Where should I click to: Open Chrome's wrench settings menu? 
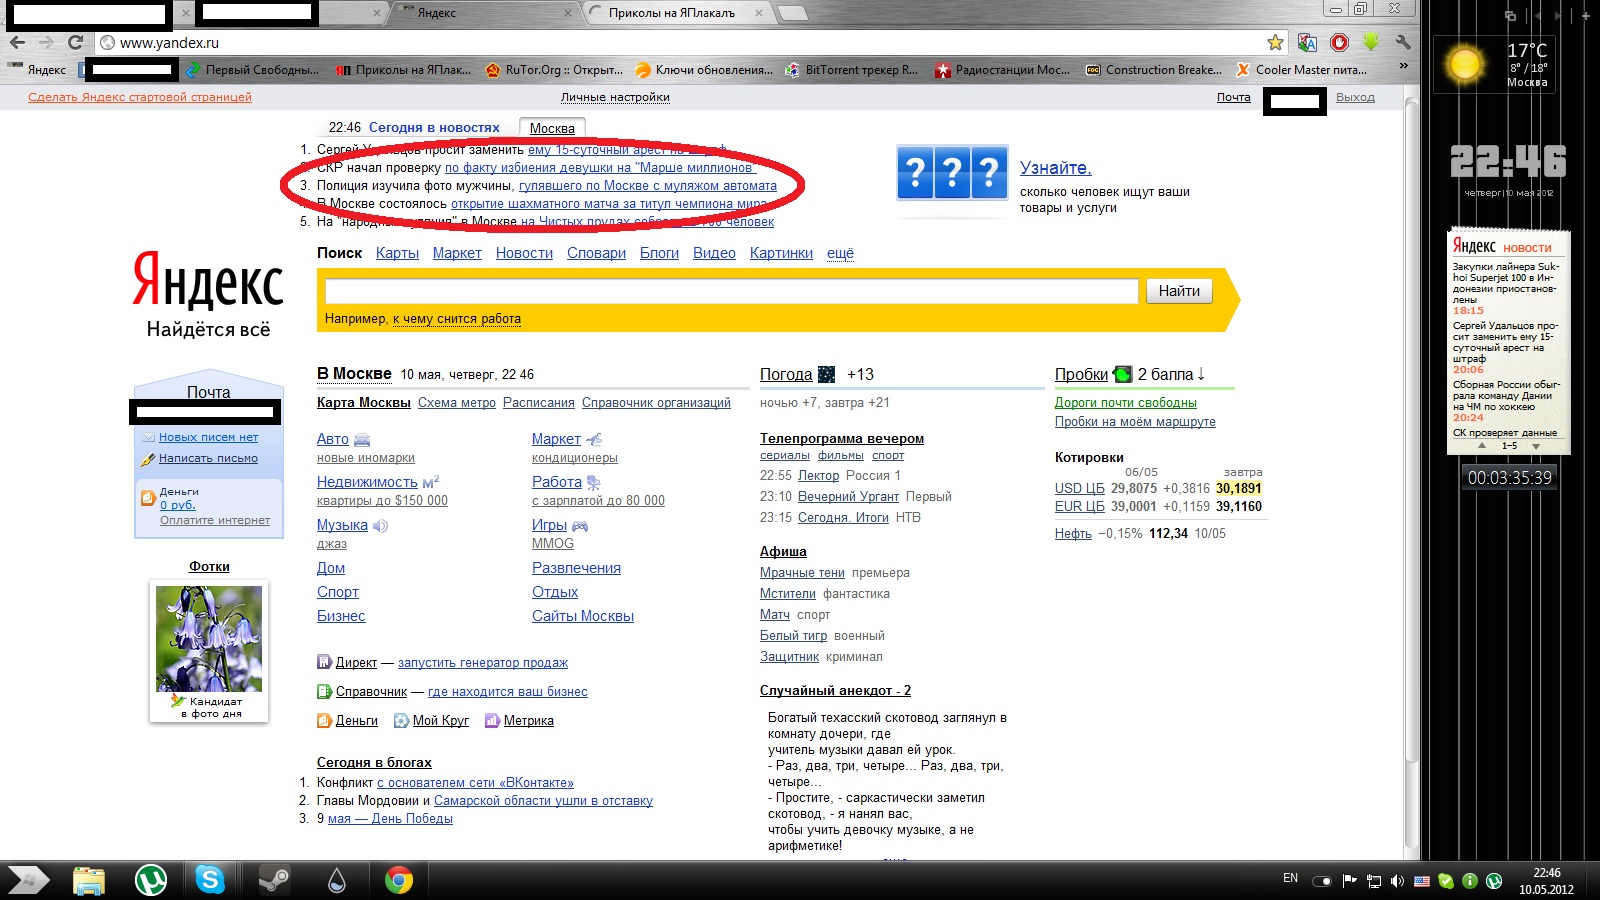(x=1403, y=42)
